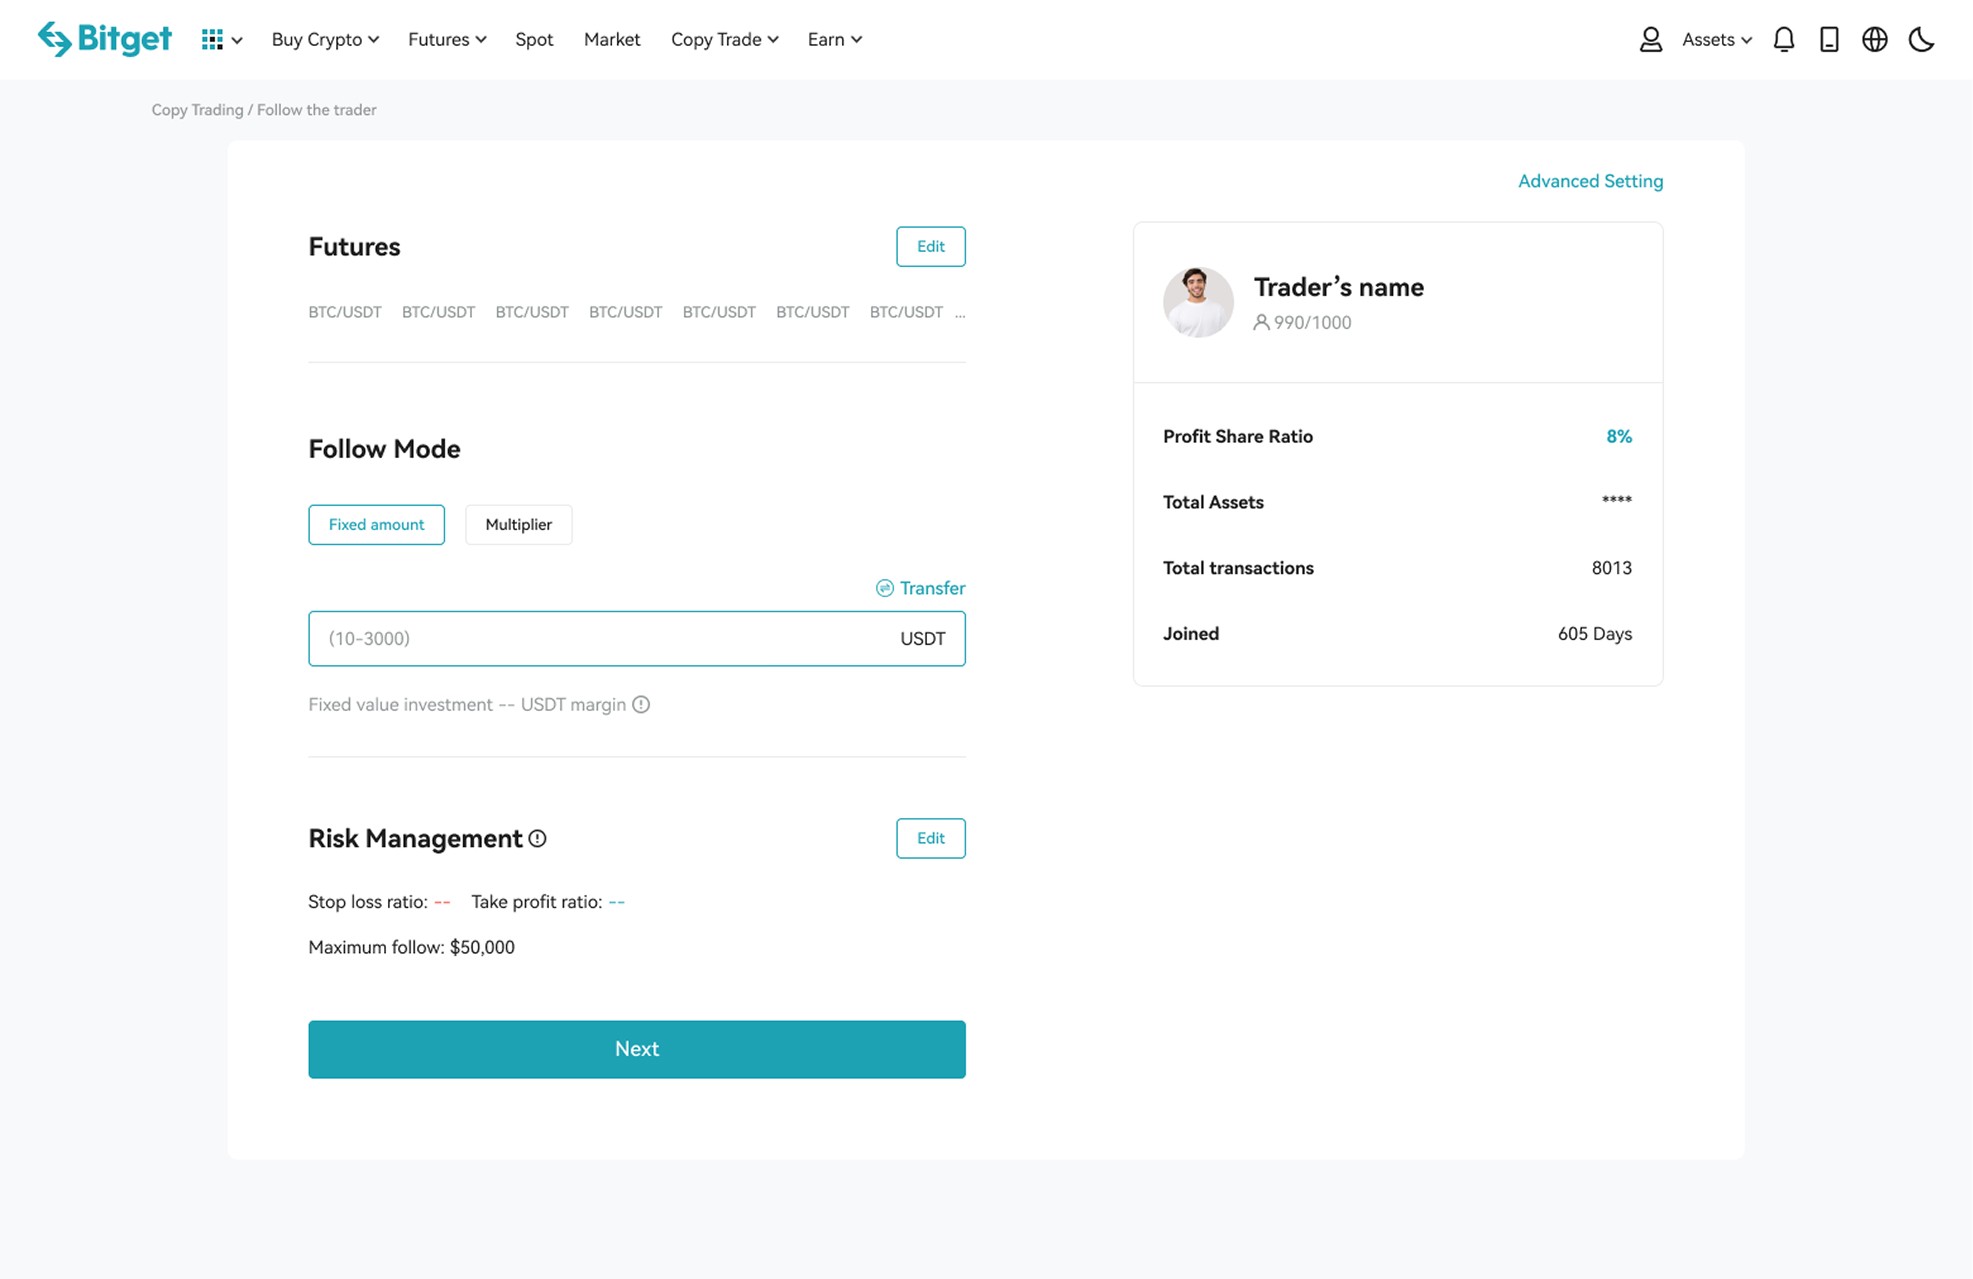Open the notifications bell
Viewport: 1973px width, 1279px height.
tap(1783, 40)
